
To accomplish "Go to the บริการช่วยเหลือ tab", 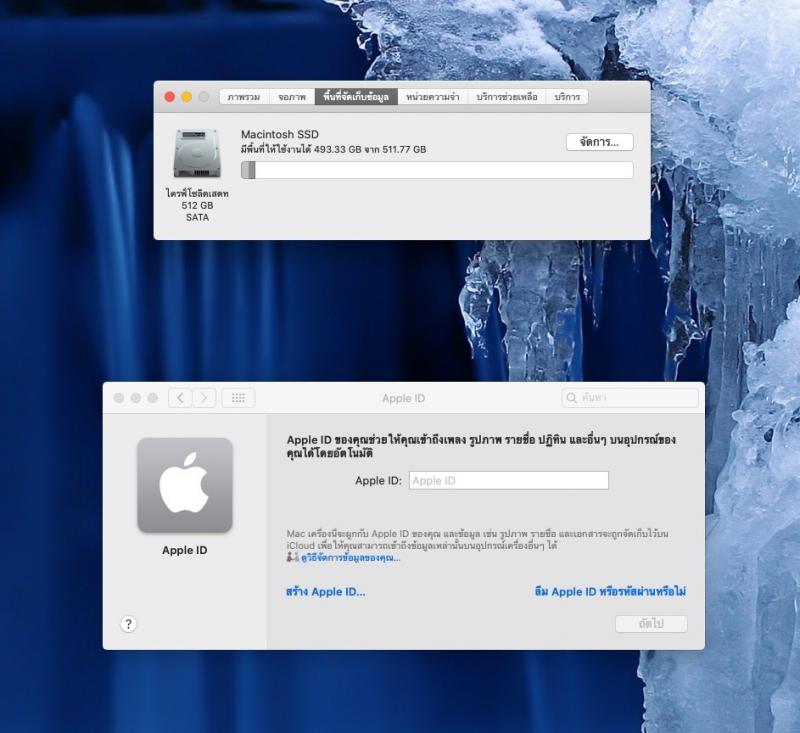I will pos(507,97).
